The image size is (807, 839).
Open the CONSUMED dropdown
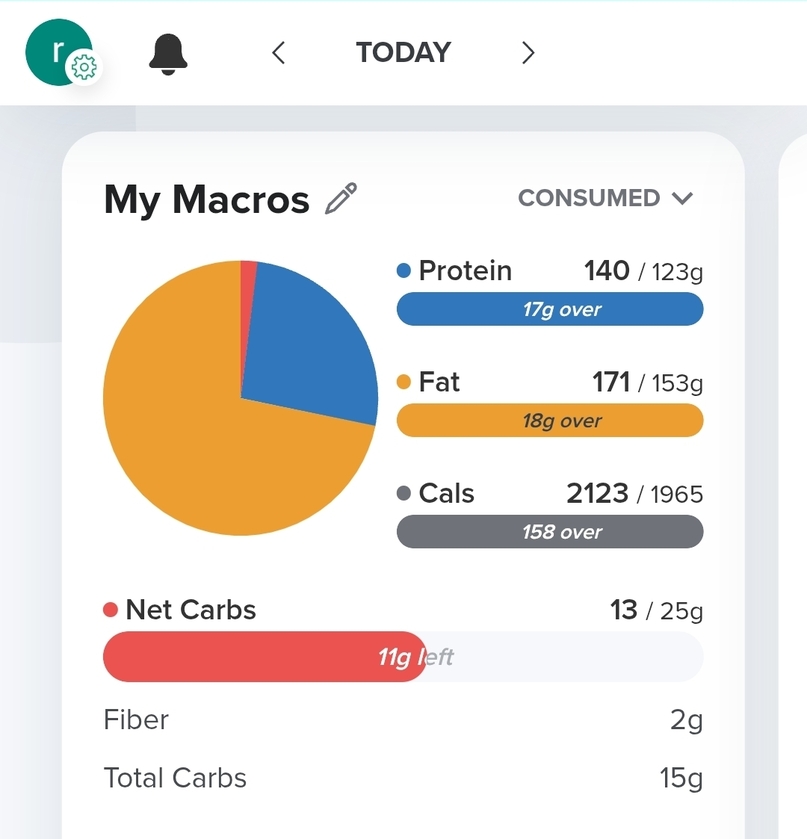pos(605,198)
